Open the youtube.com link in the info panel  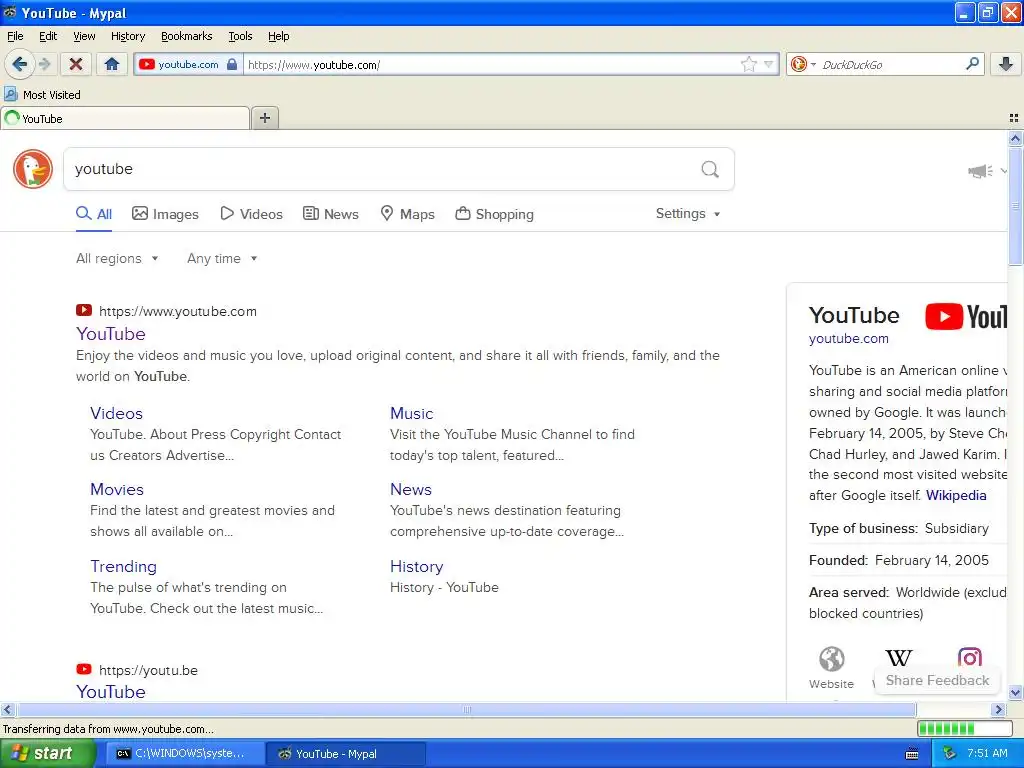848,338
